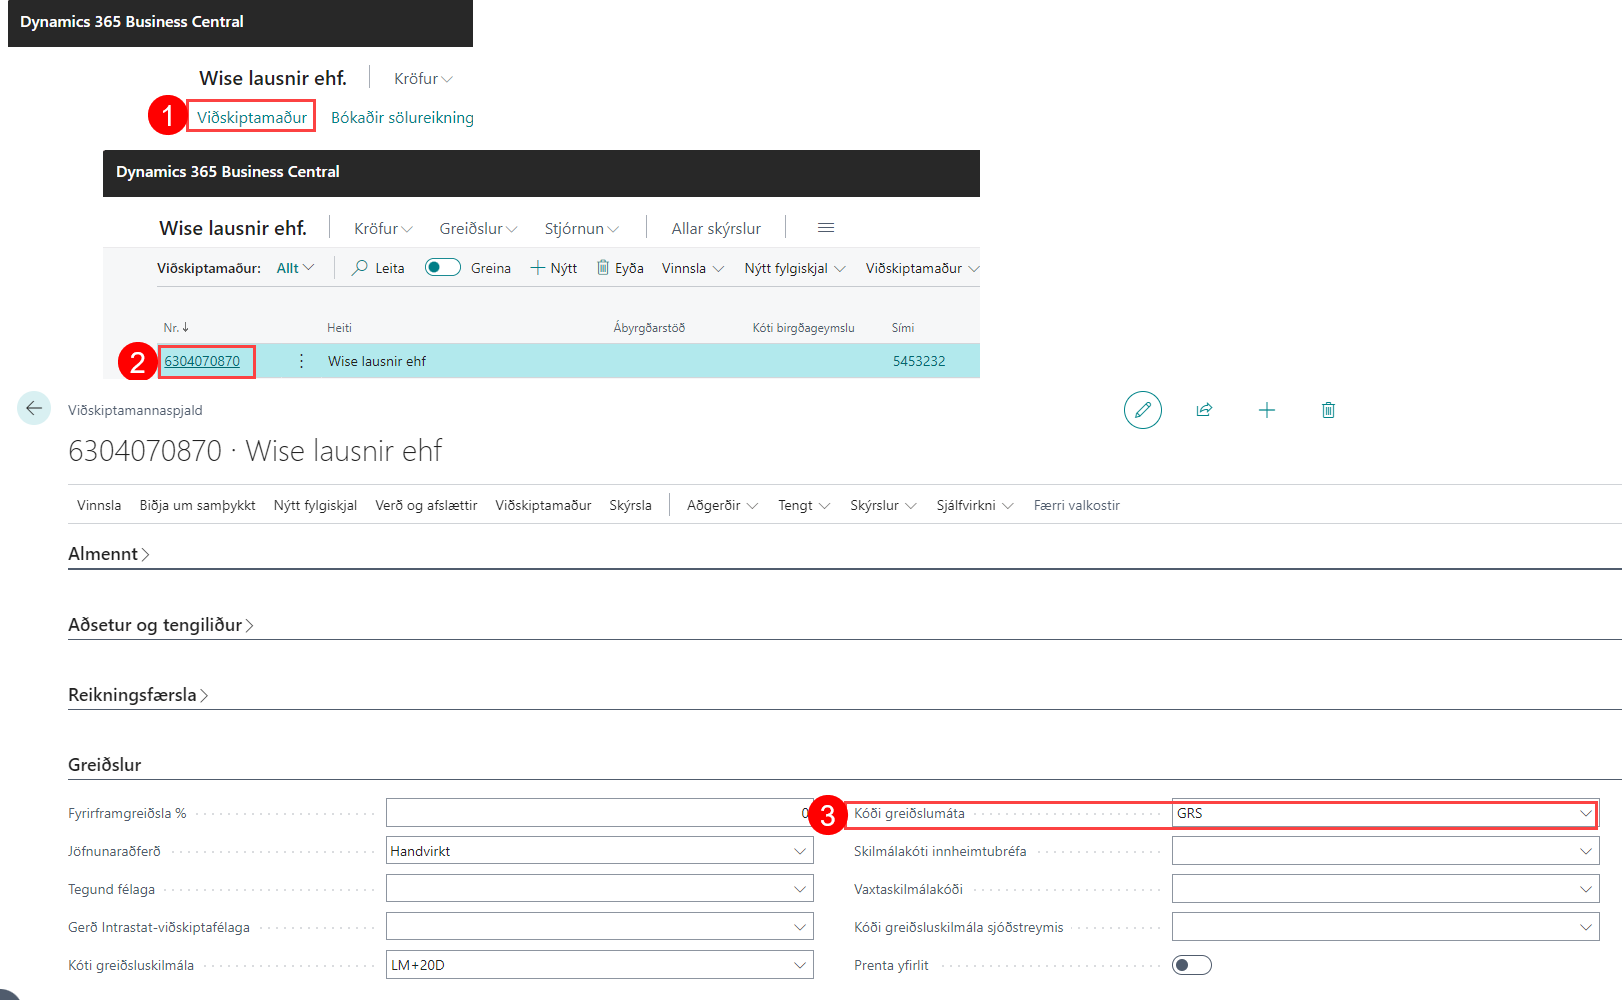Screen dimensions: 1622x1000
Task: Click the share icon on customer card
Action: [1204, 410]
